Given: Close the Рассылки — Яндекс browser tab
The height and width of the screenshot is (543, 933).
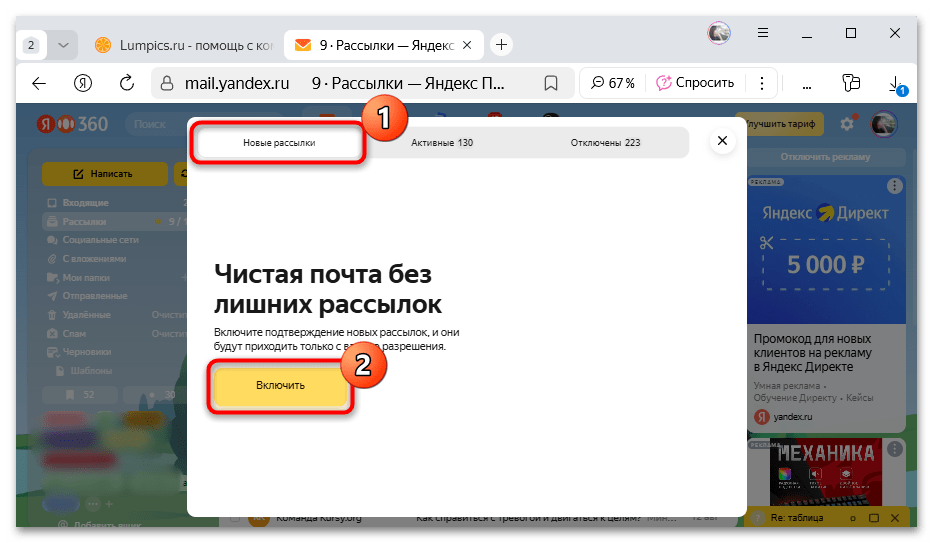Looking at the screenshot, I should pos(467,45).
